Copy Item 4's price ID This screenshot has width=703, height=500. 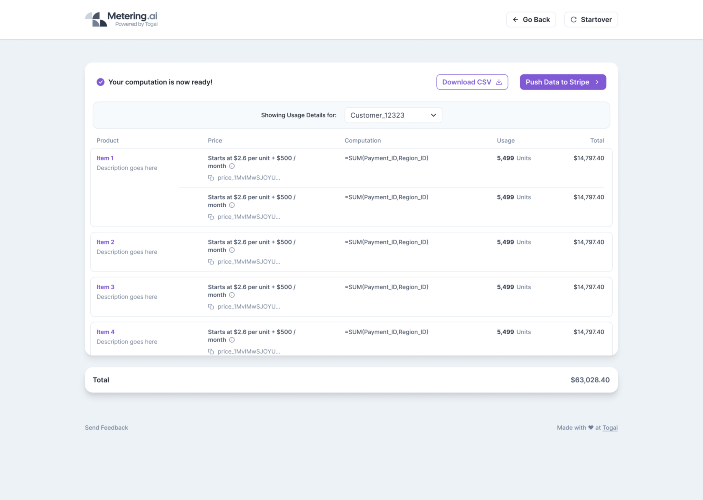point(211,351)
